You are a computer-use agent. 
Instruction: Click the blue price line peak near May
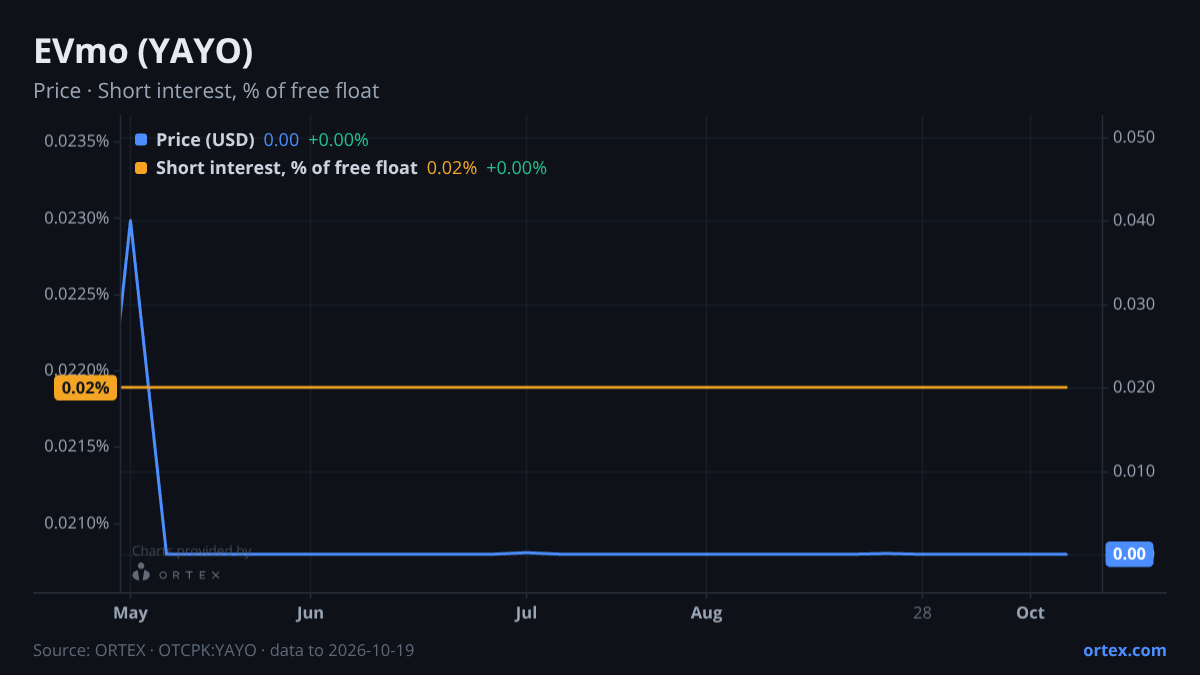130,221
